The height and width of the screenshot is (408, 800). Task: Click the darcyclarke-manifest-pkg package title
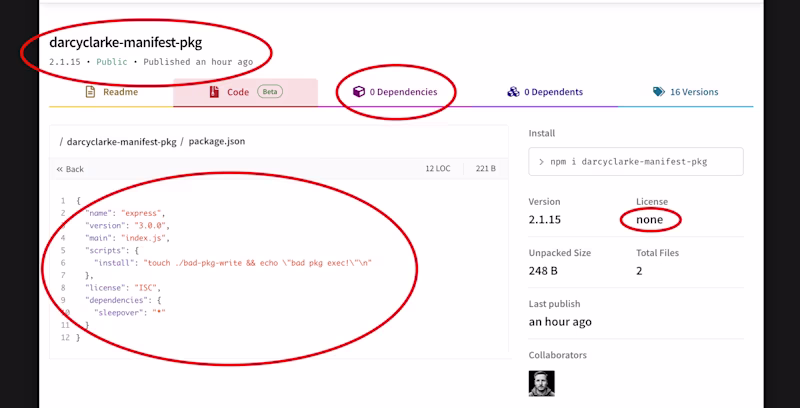(126, 43)
